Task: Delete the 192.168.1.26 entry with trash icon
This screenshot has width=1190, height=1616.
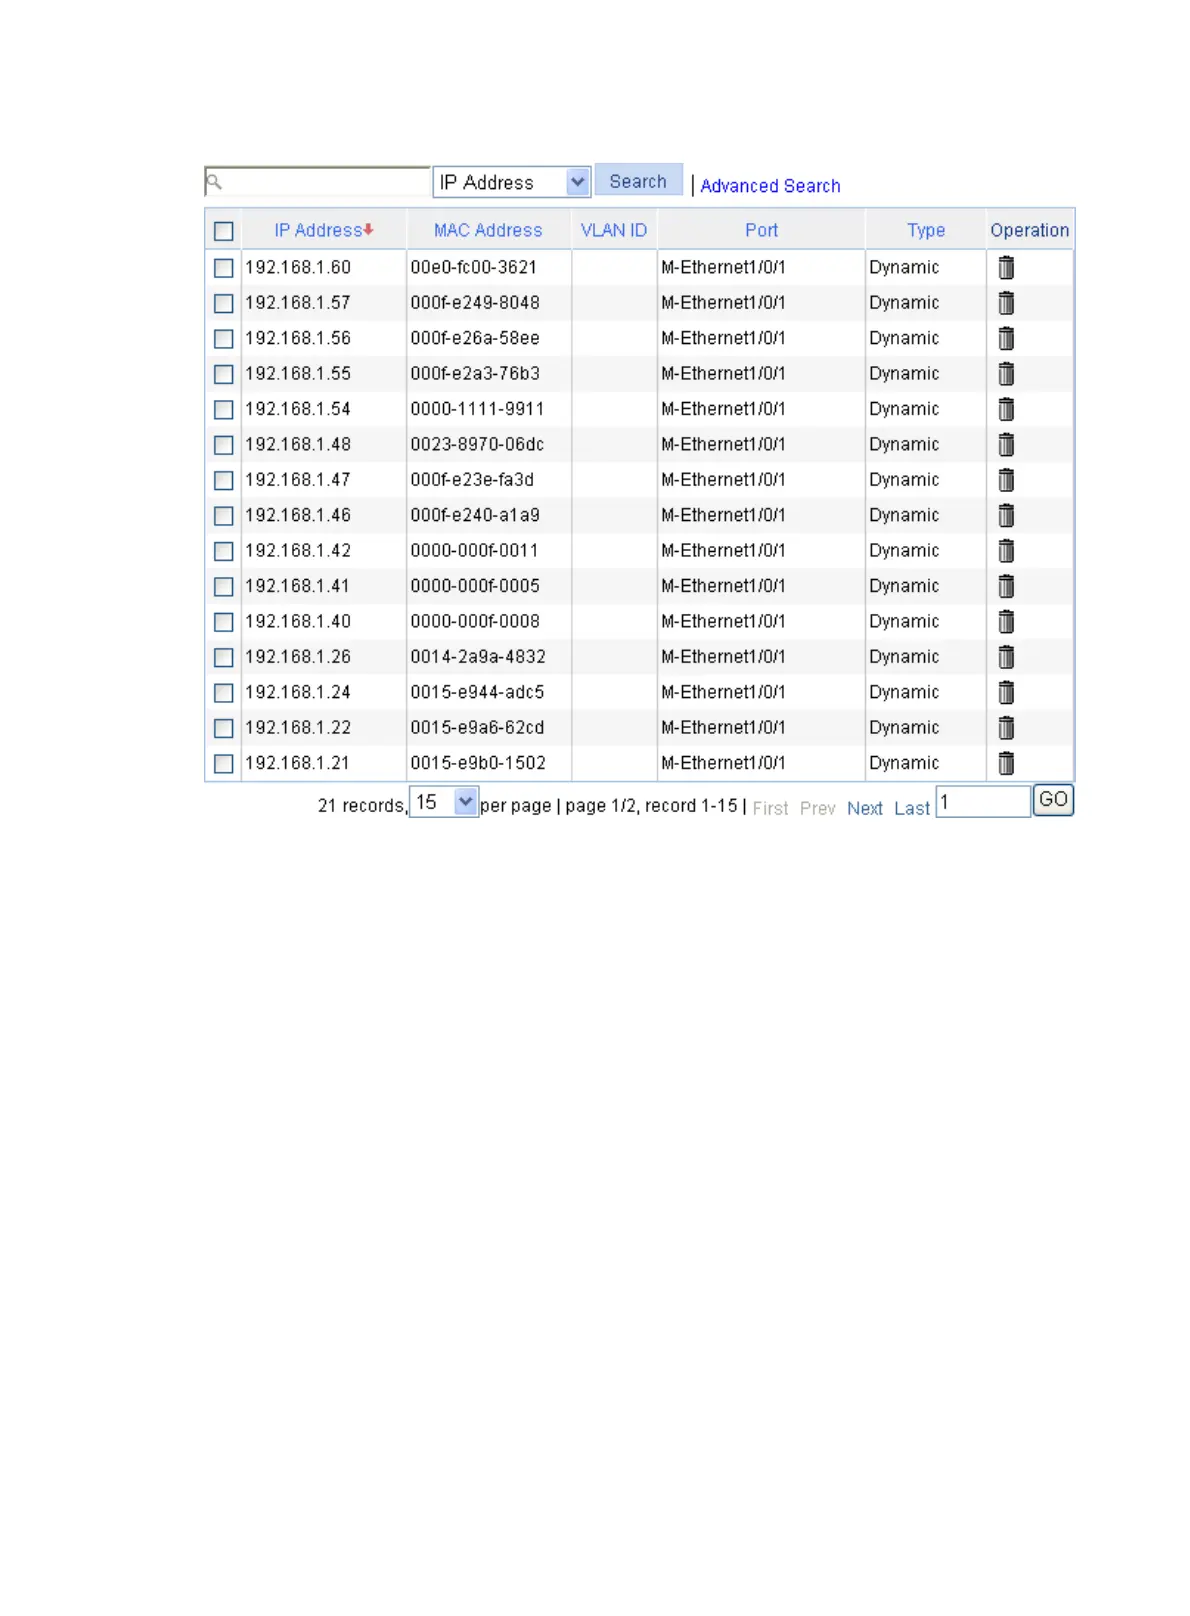Action: tap(1006, 657)
